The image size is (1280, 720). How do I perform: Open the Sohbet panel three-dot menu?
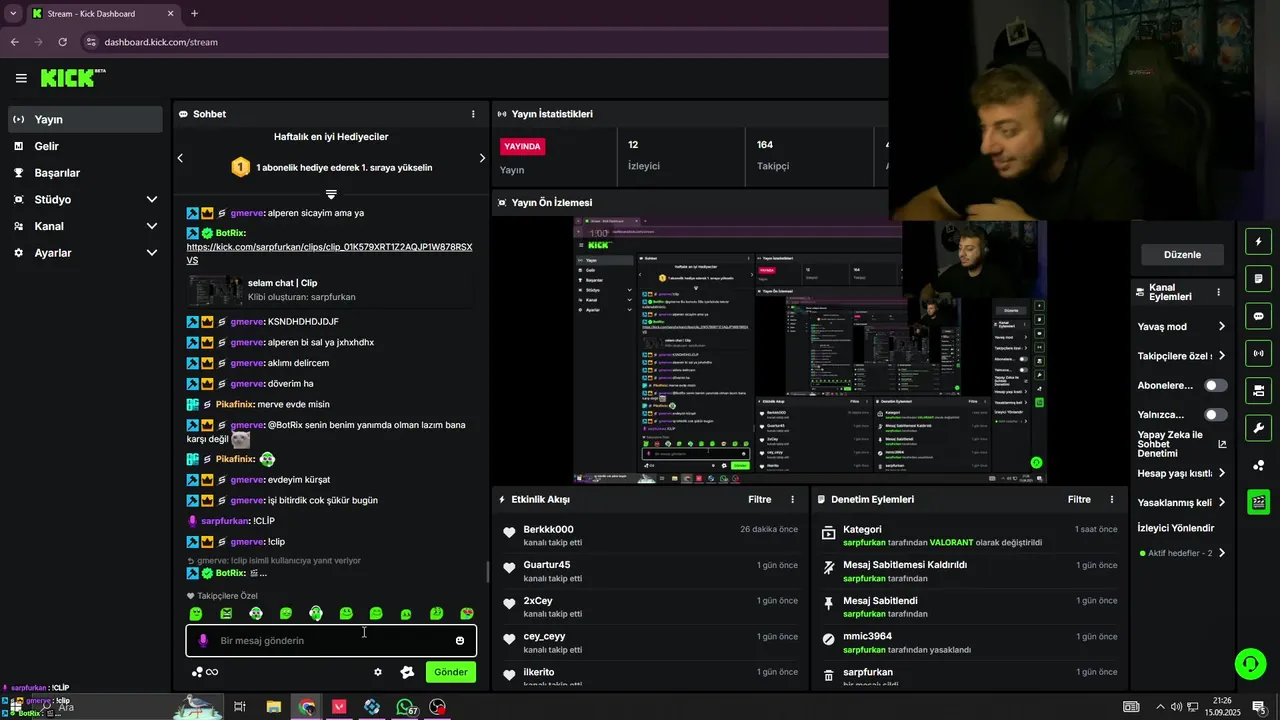pos(473,114)
